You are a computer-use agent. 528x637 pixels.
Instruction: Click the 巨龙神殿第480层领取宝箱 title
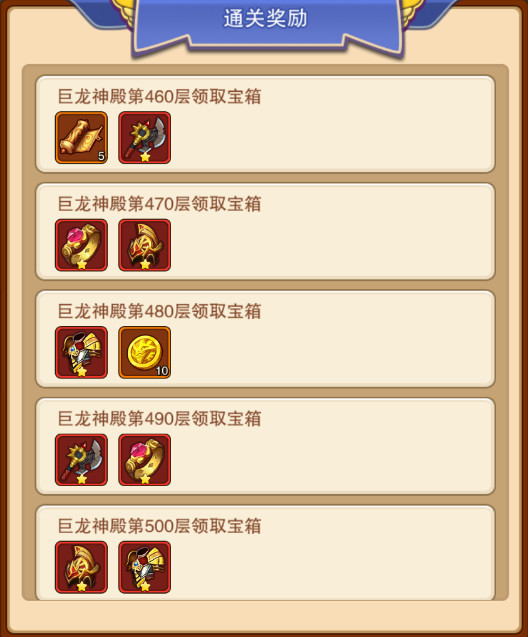click(x=159, y=311)
